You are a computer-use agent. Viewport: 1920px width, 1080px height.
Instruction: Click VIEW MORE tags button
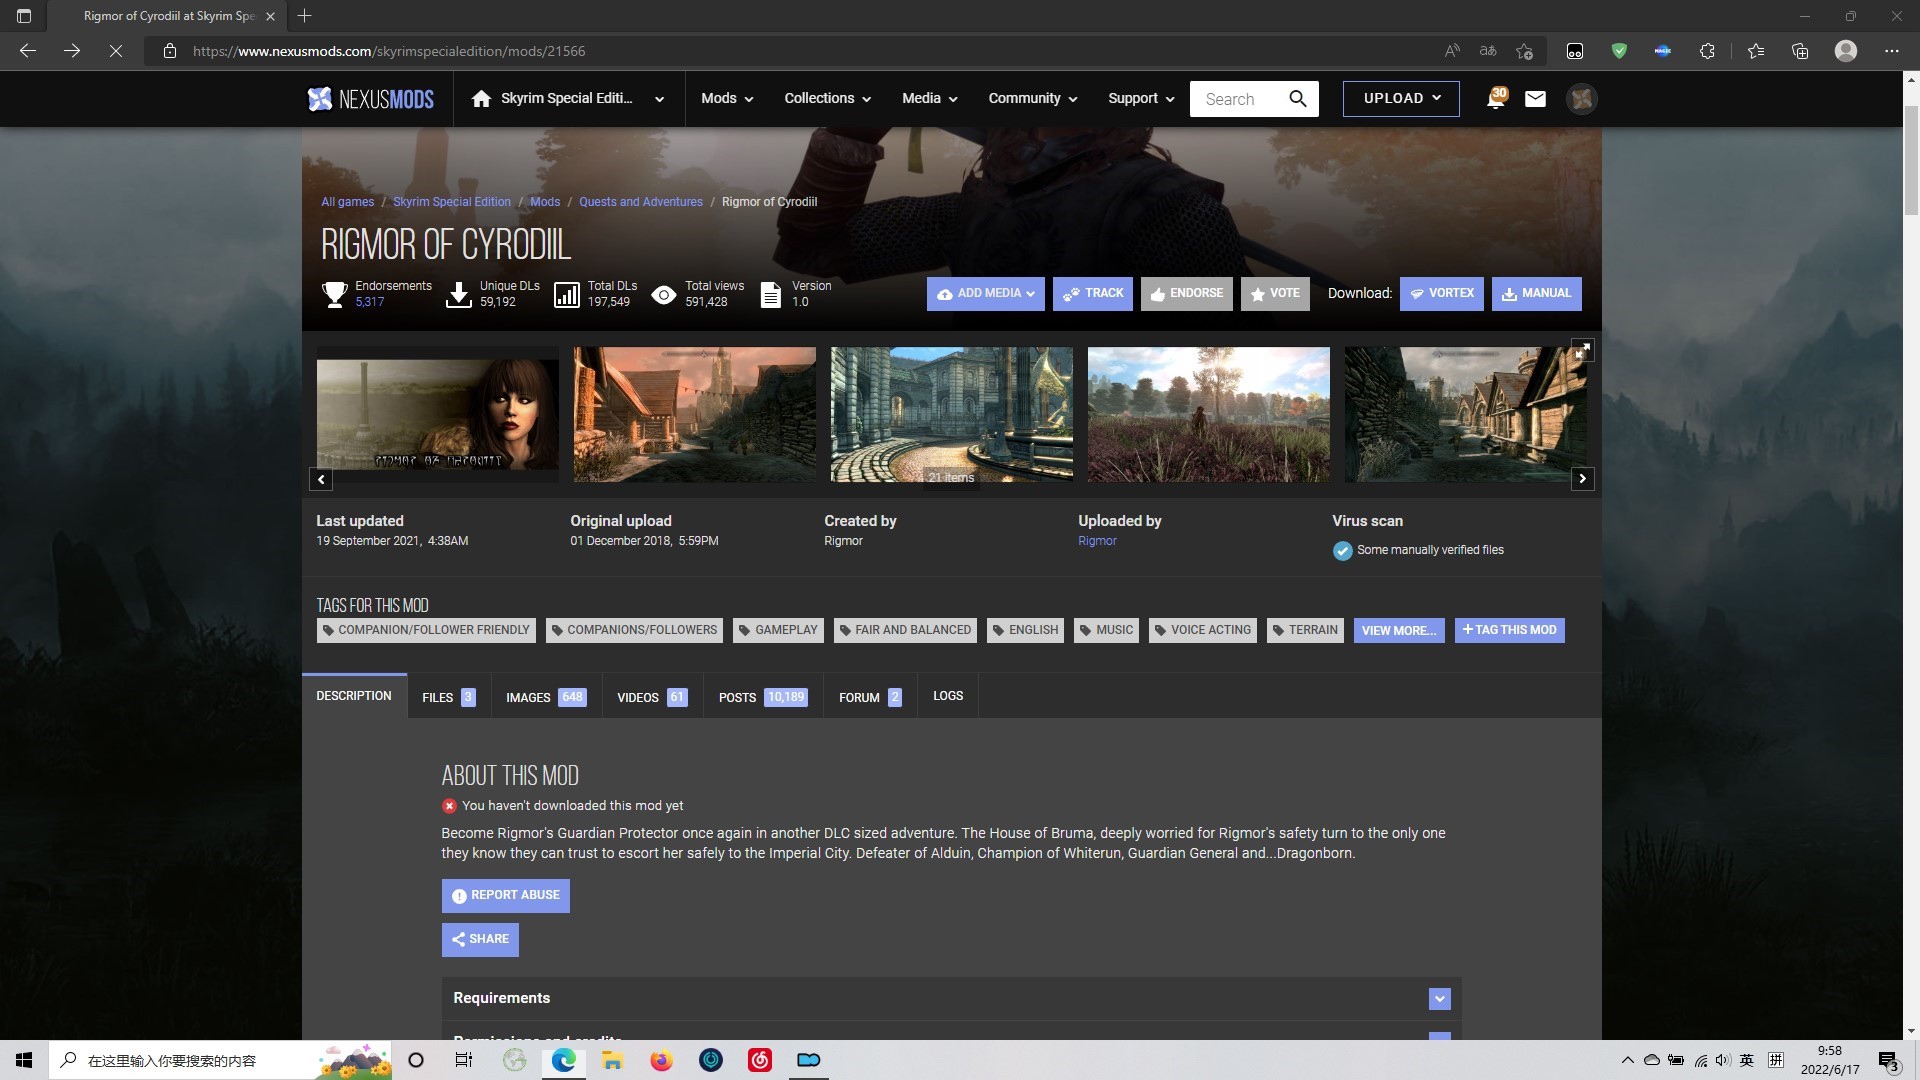(1398, 631)
